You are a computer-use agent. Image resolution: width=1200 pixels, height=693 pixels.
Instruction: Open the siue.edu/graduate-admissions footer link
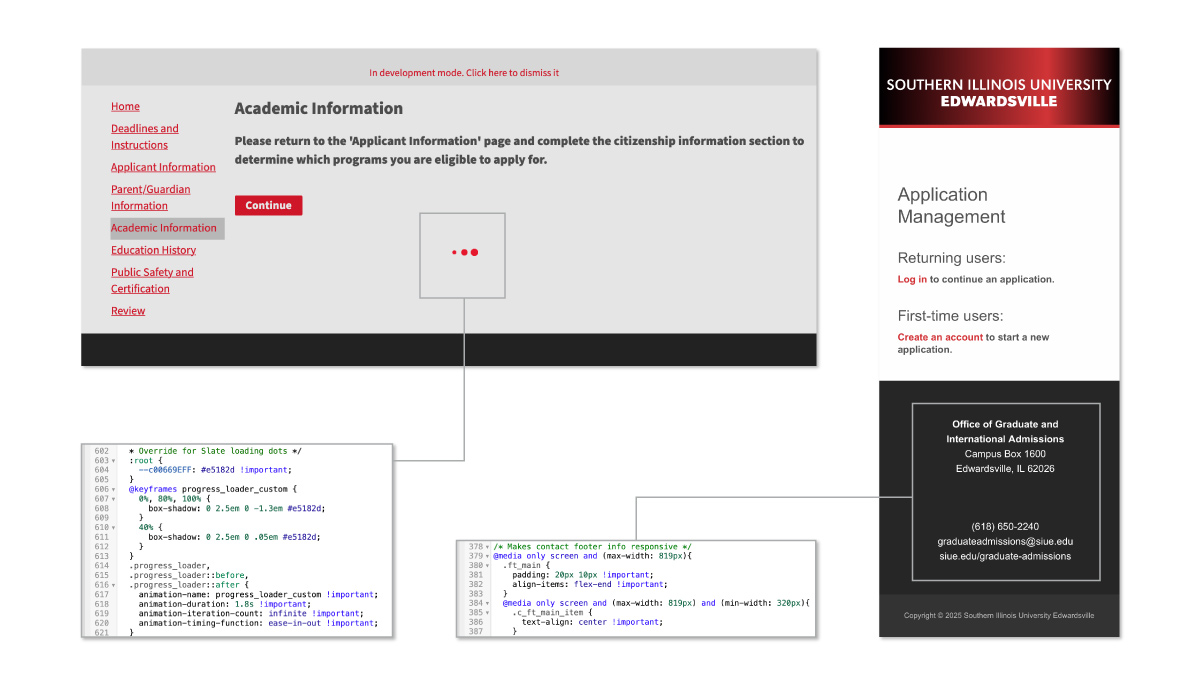pyautogui.click(x=1005, y=557)
